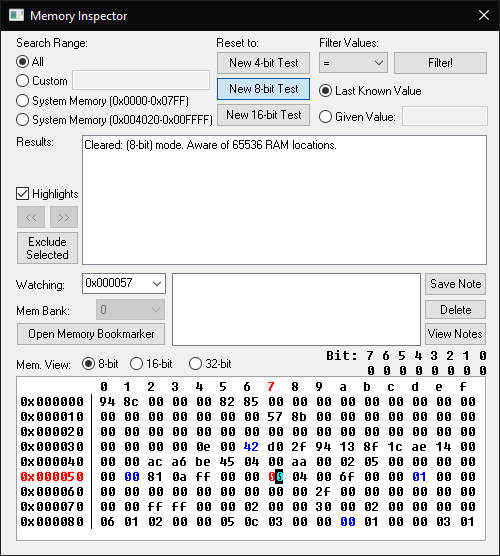Switch memory view to 32-bit
The width and height of the screenshot is (500, 556).
point(195,364)
